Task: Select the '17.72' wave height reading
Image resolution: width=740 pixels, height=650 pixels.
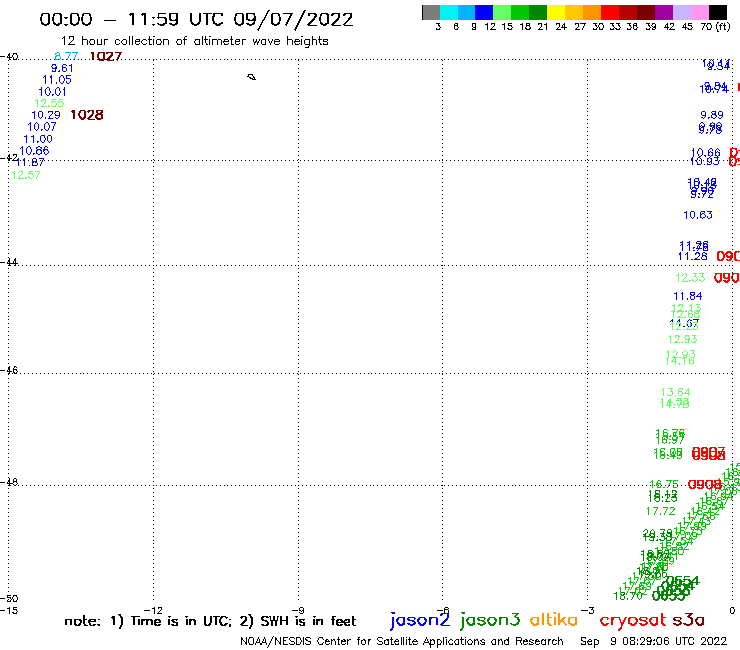Action: point(661,511)
